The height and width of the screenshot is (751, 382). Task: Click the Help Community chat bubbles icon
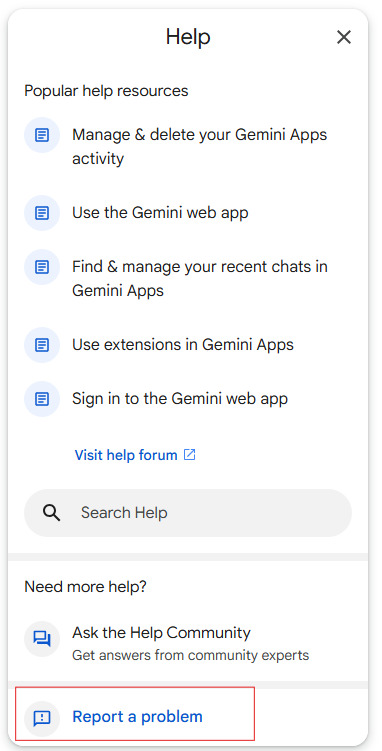(x=42, y=639)
